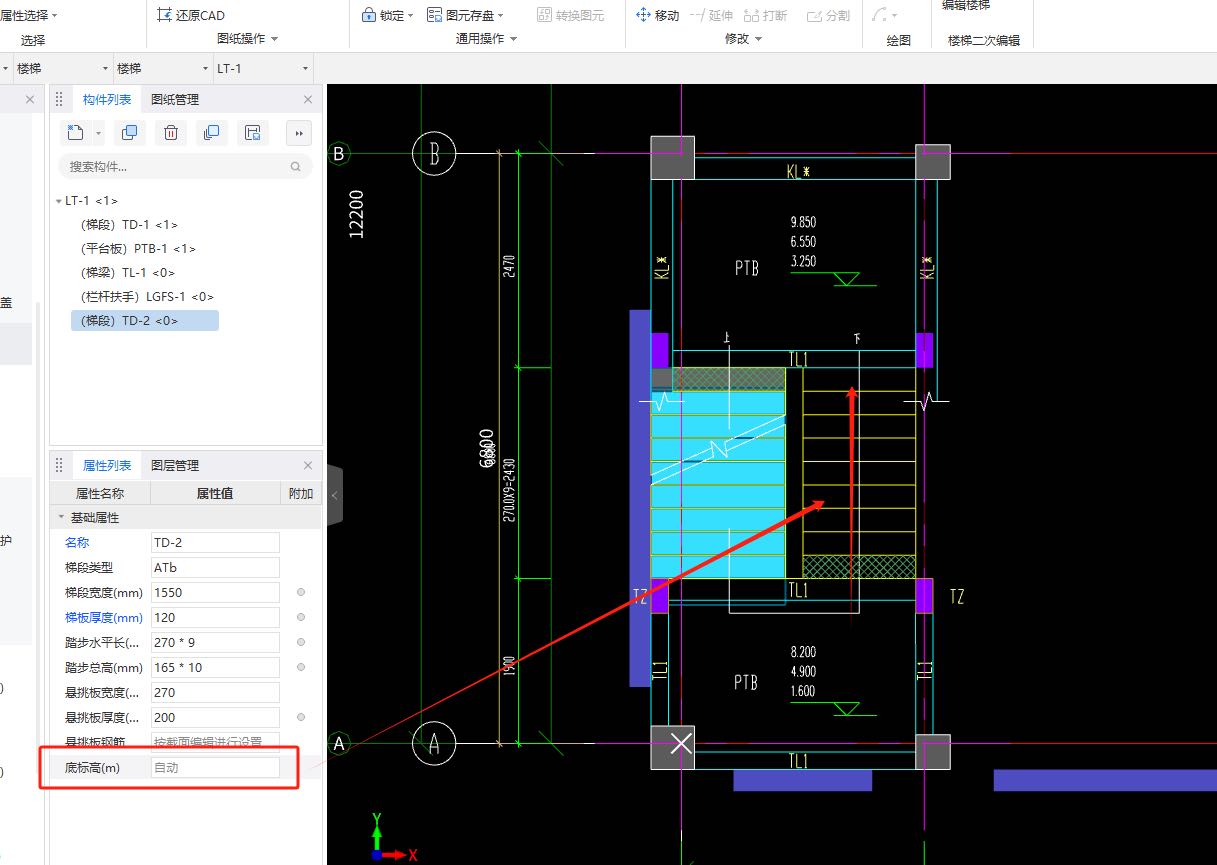Toggle the 附加 marker for 踏步总高
1217x865 pixels.
(301, 667)
